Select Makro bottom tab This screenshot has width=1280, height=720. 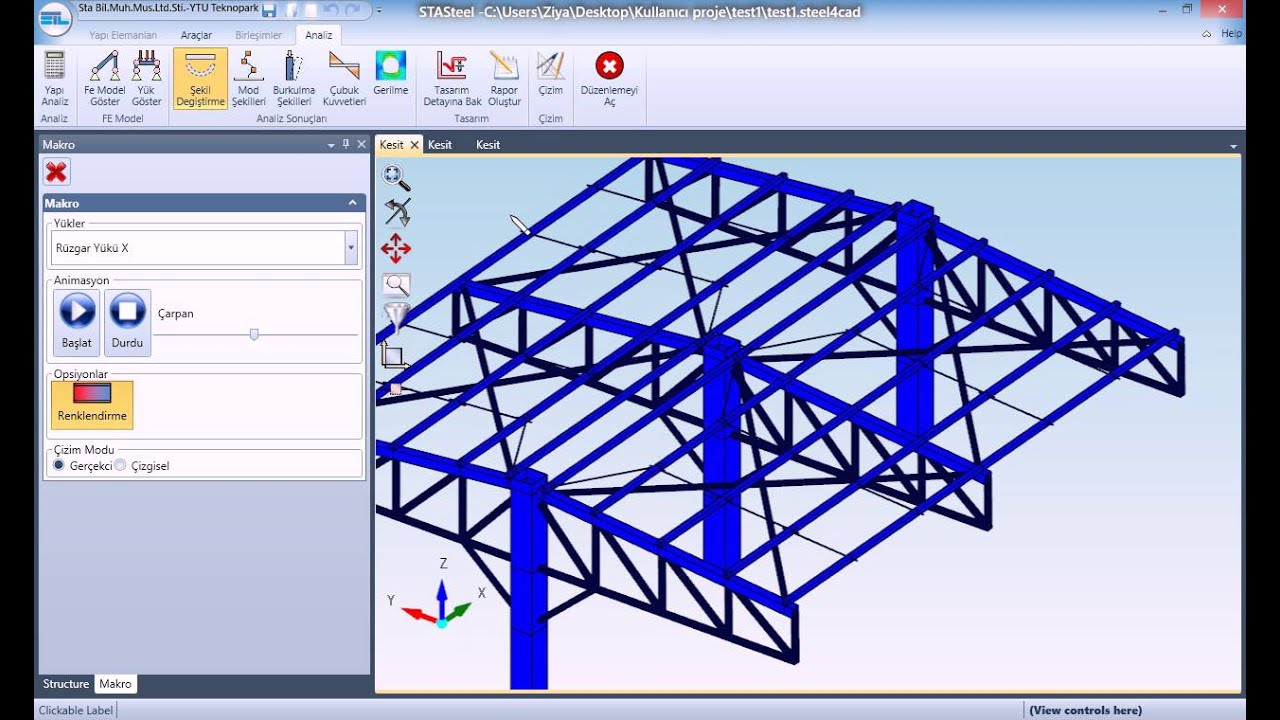point(115,684)
